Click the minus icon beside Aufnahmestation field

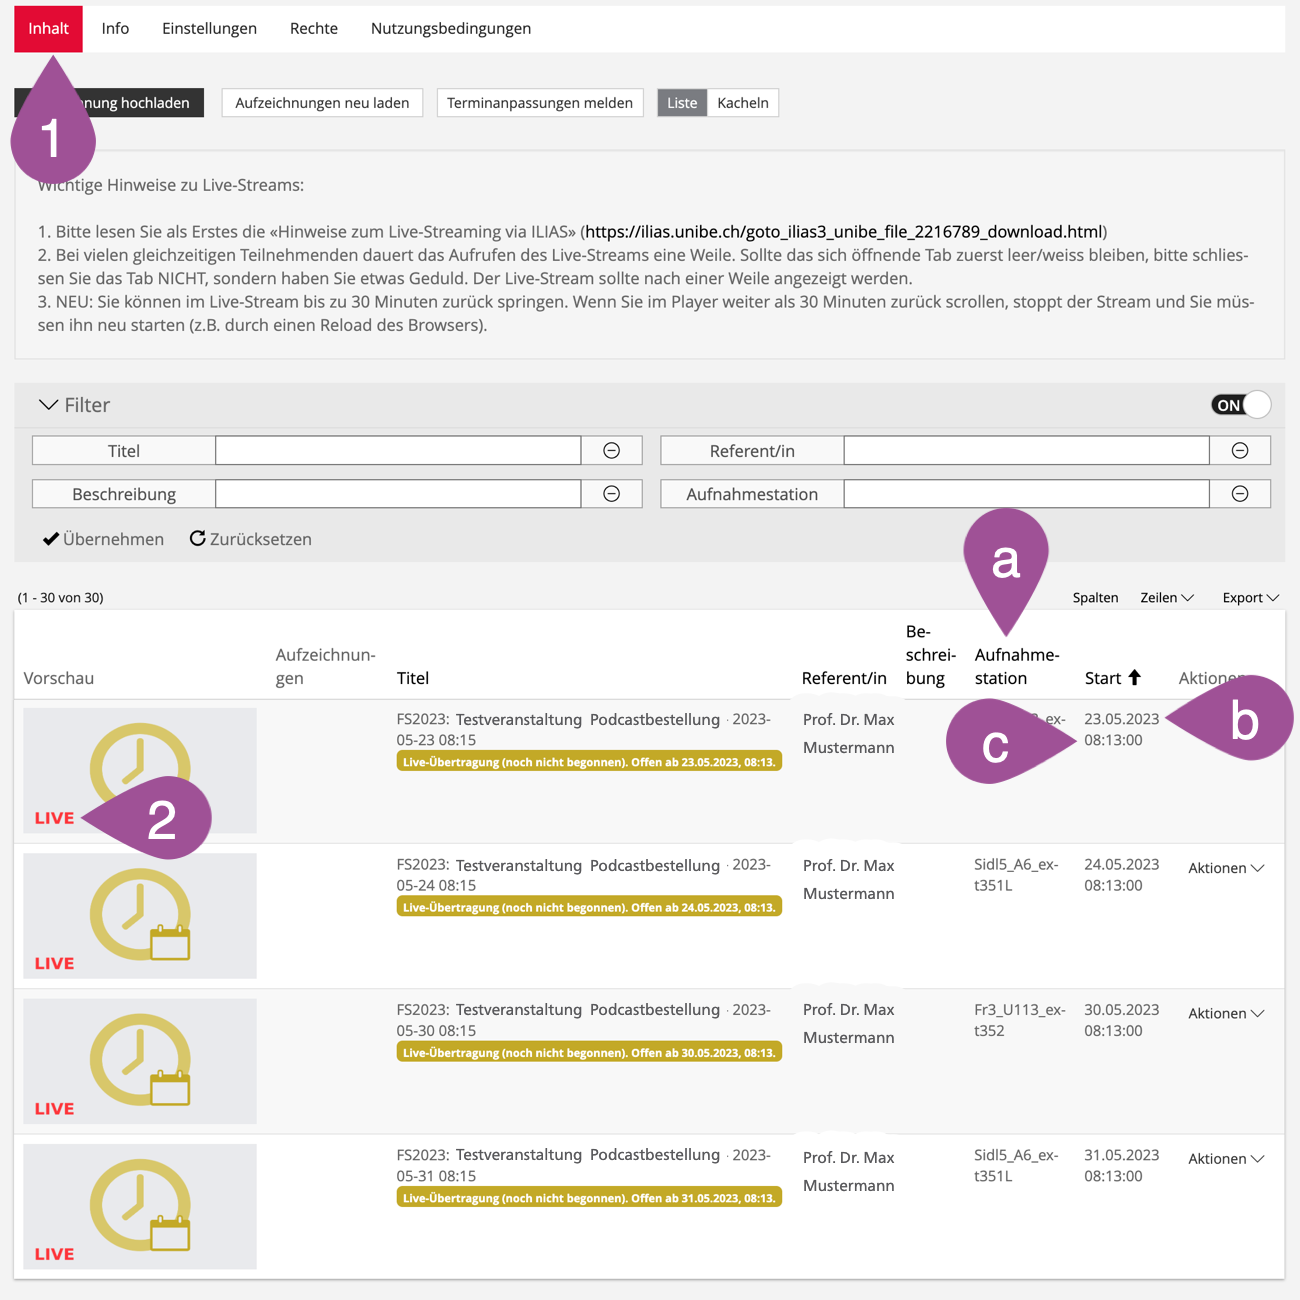pyautogui.click(x=1239, y=494)
